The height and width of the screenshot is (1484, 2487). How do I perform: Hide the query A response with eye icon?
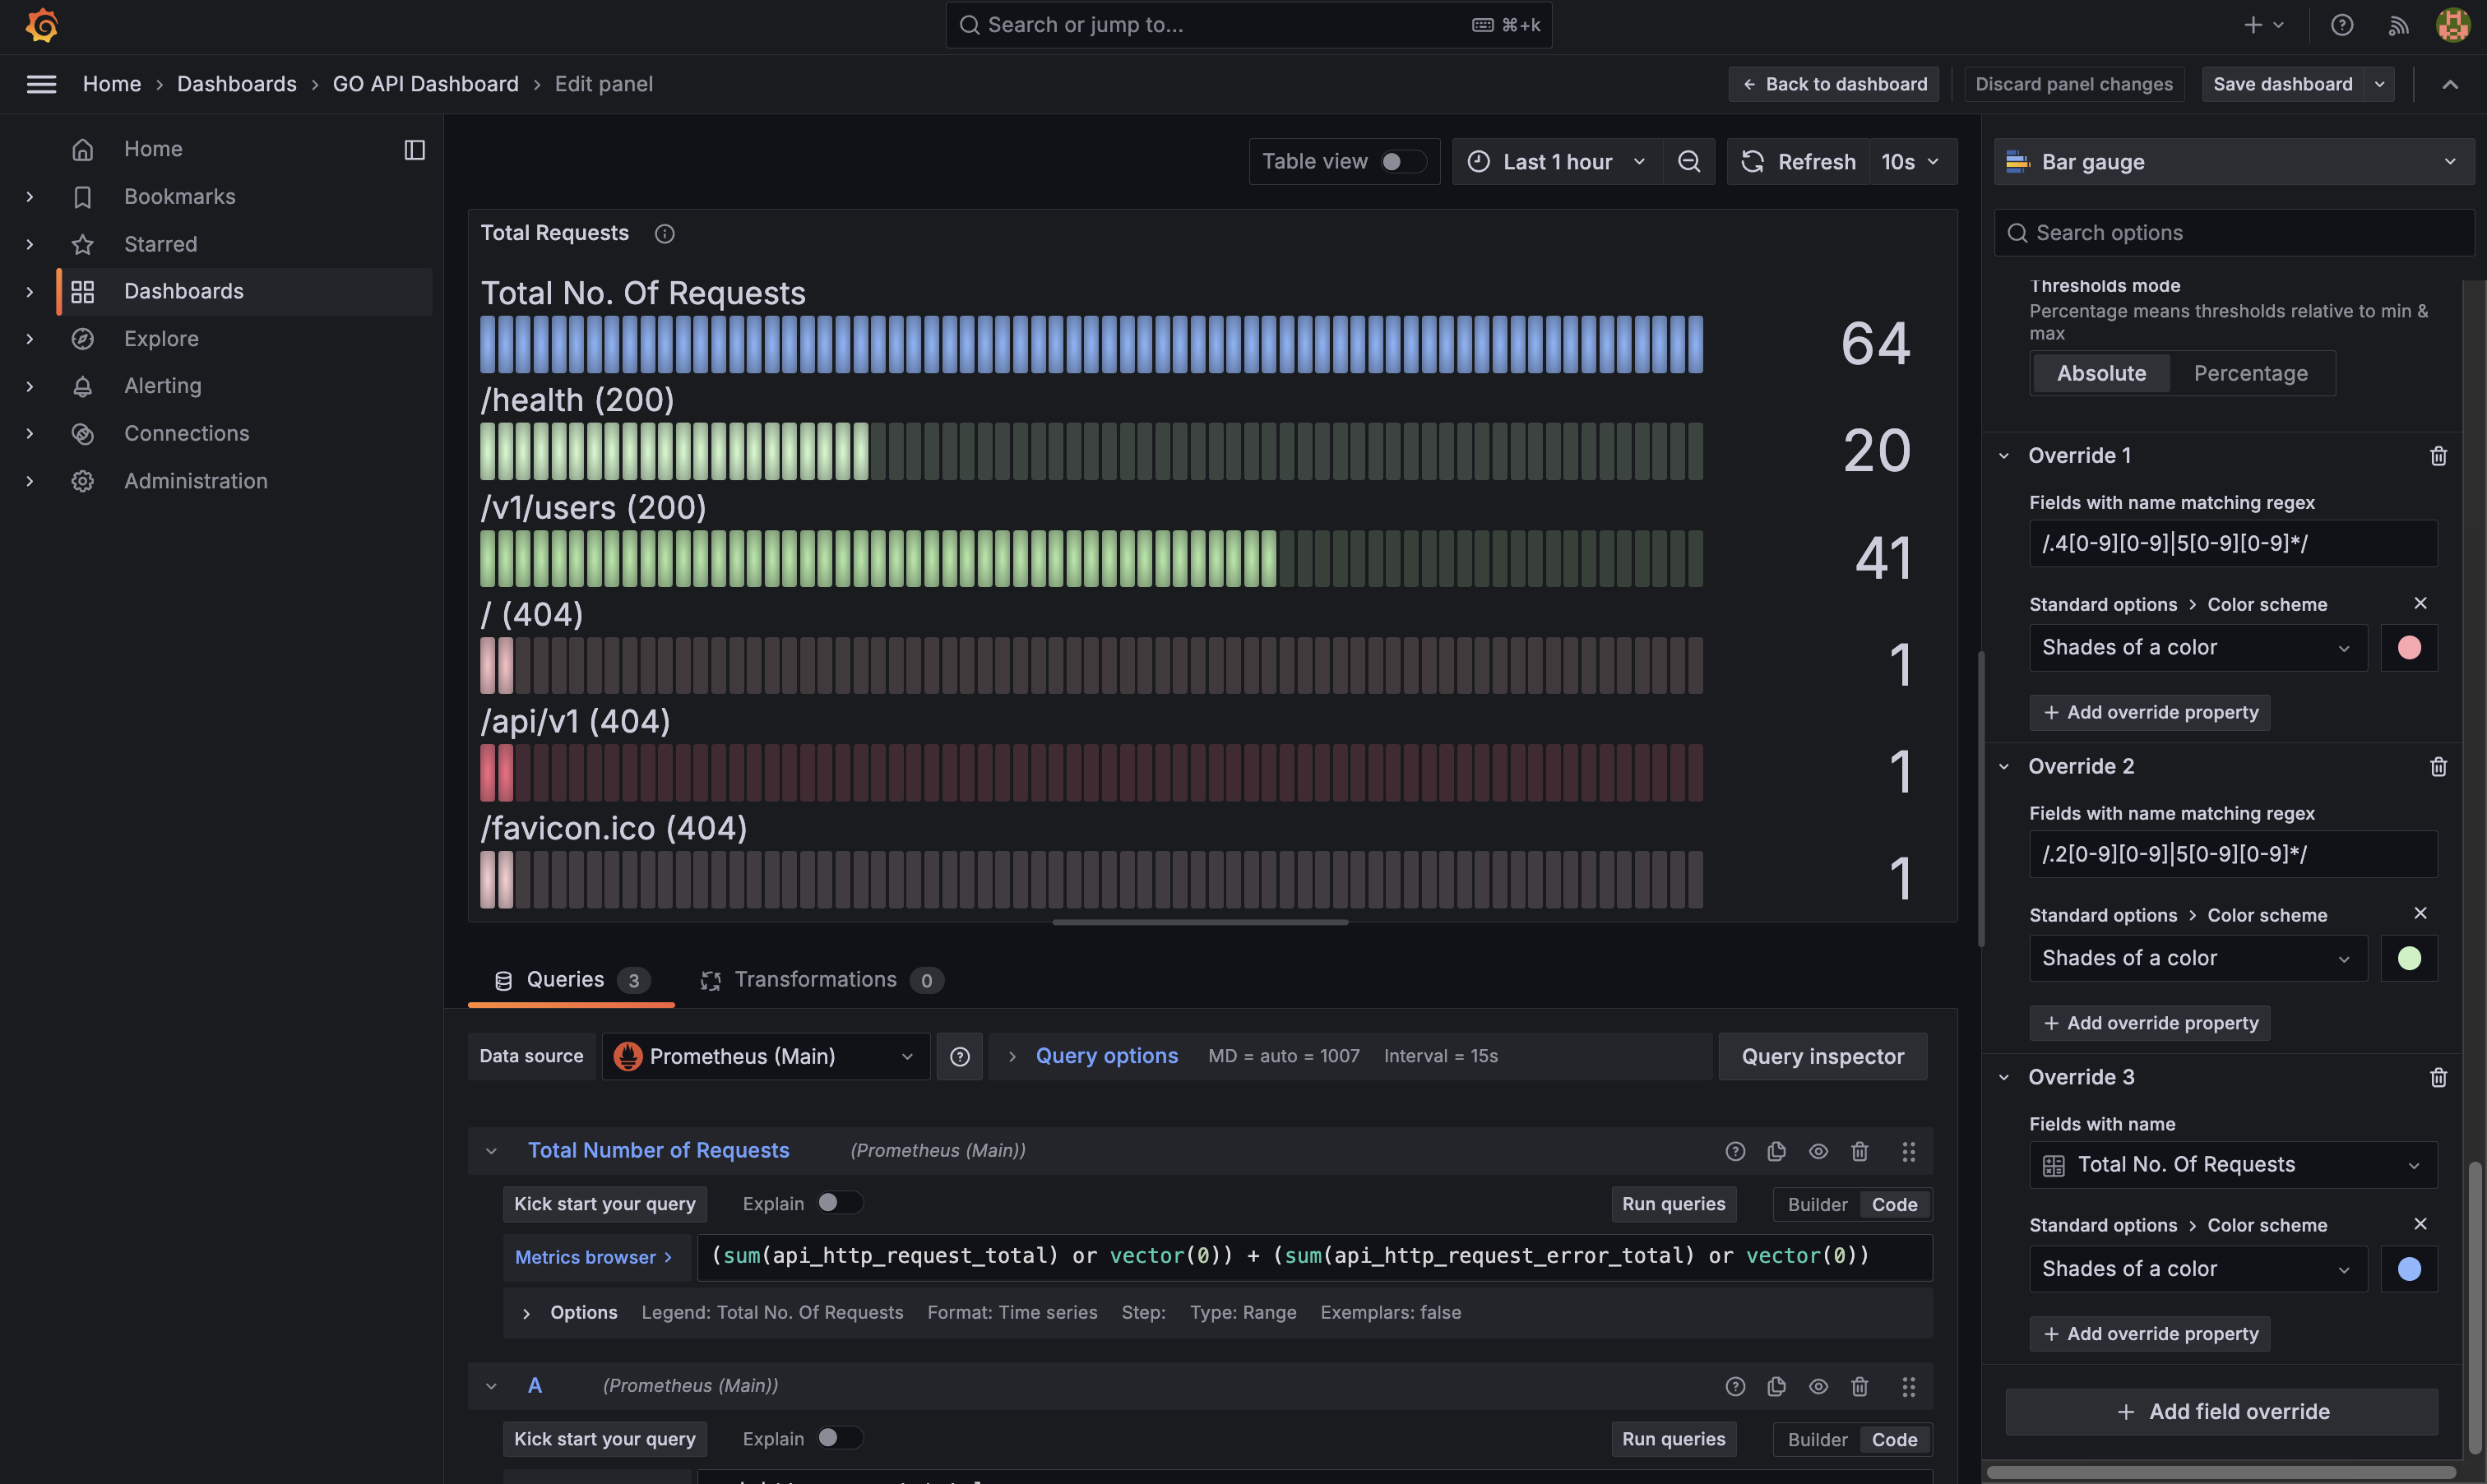1818,1386
